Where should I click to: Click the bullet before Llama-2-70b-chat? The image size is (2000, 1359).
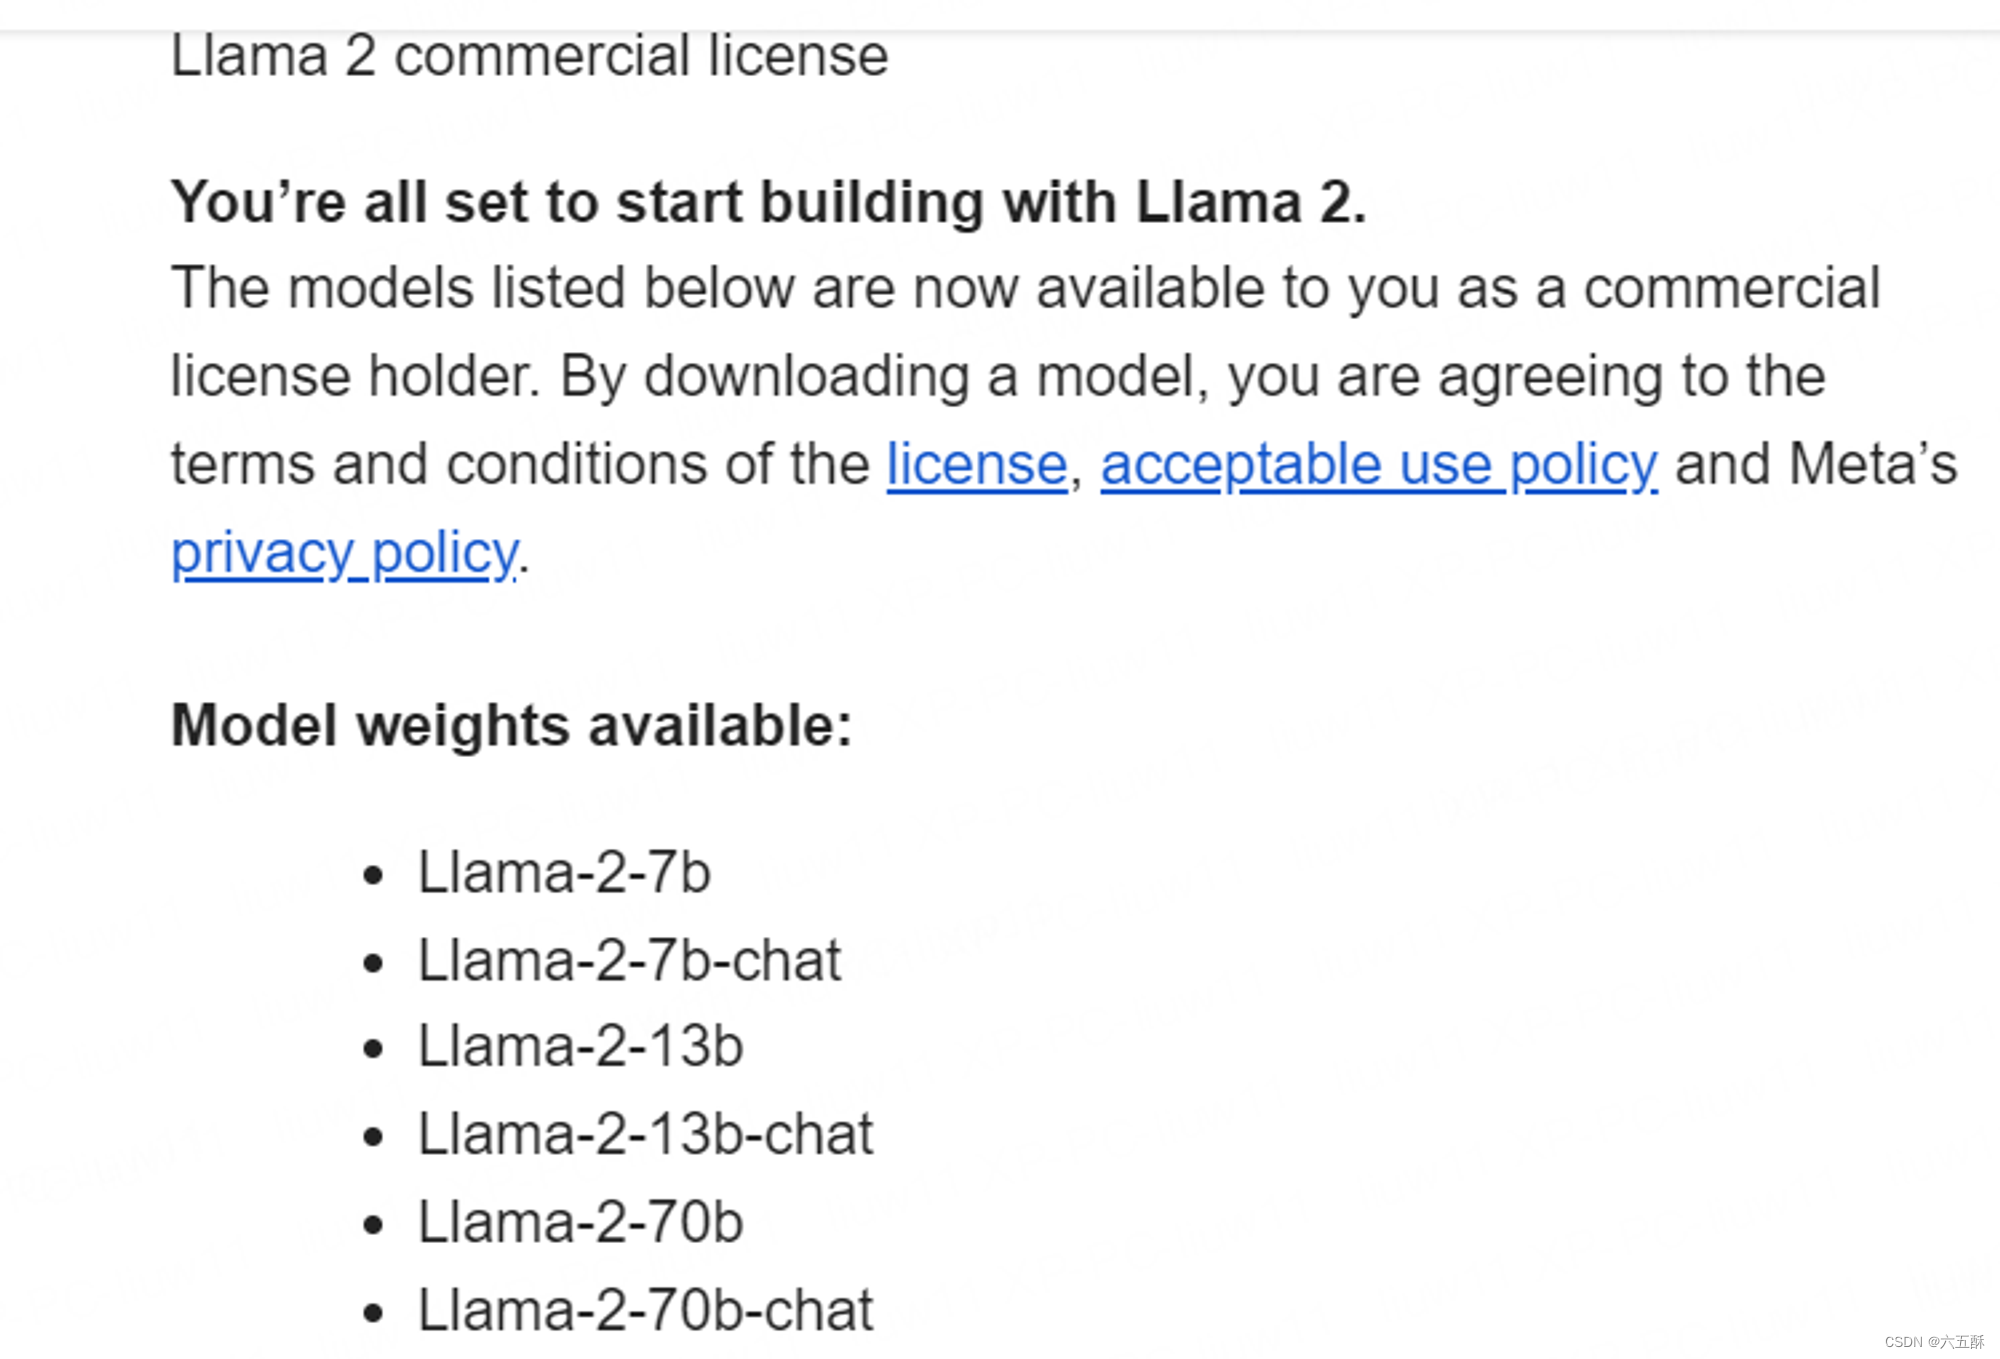pos(373,1313)
